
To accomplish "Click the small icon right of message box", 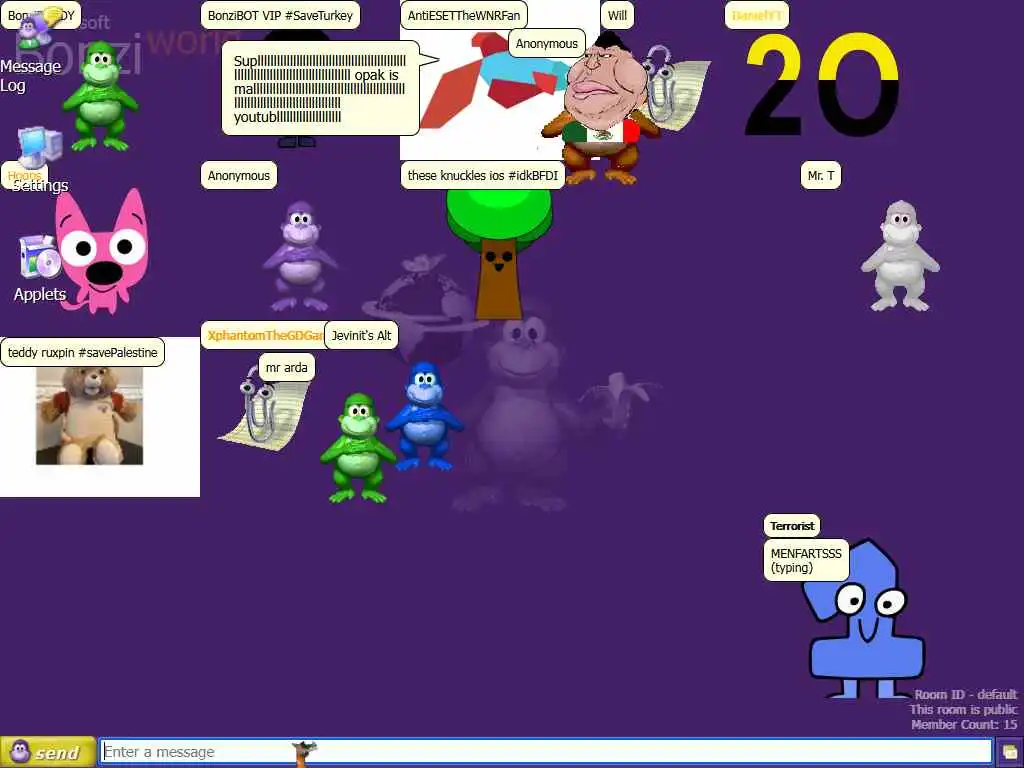I will tap(1010, 752).
